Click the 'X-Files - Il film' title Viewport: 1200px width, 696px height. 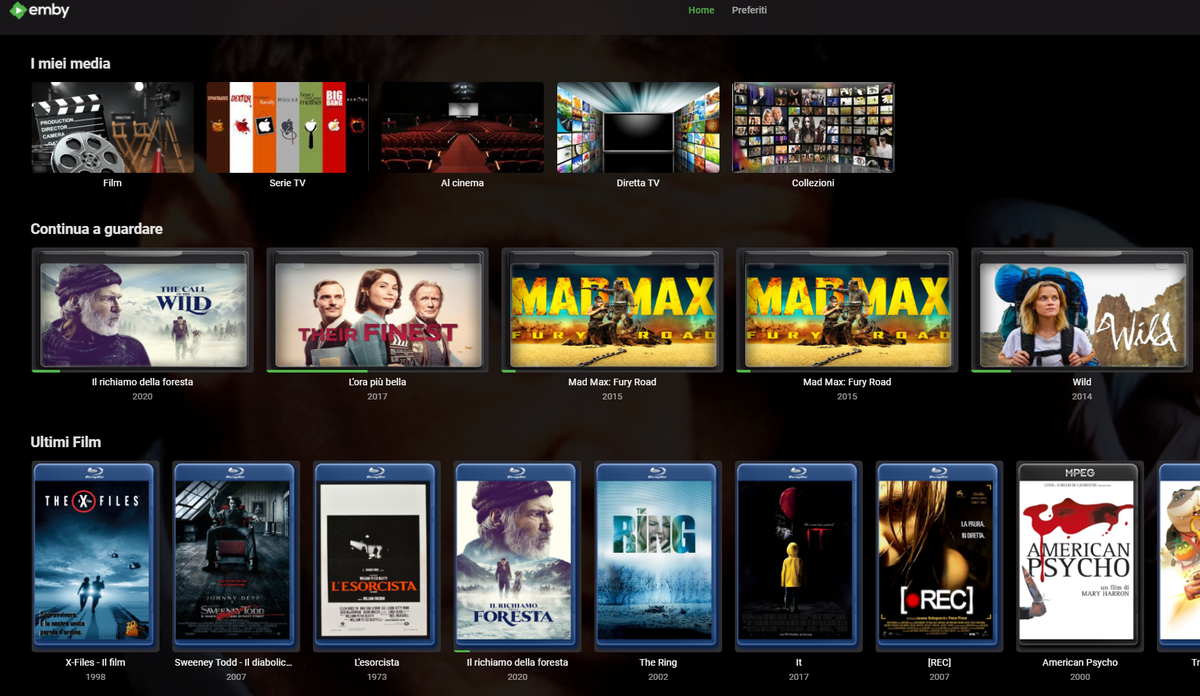point(94,662)
